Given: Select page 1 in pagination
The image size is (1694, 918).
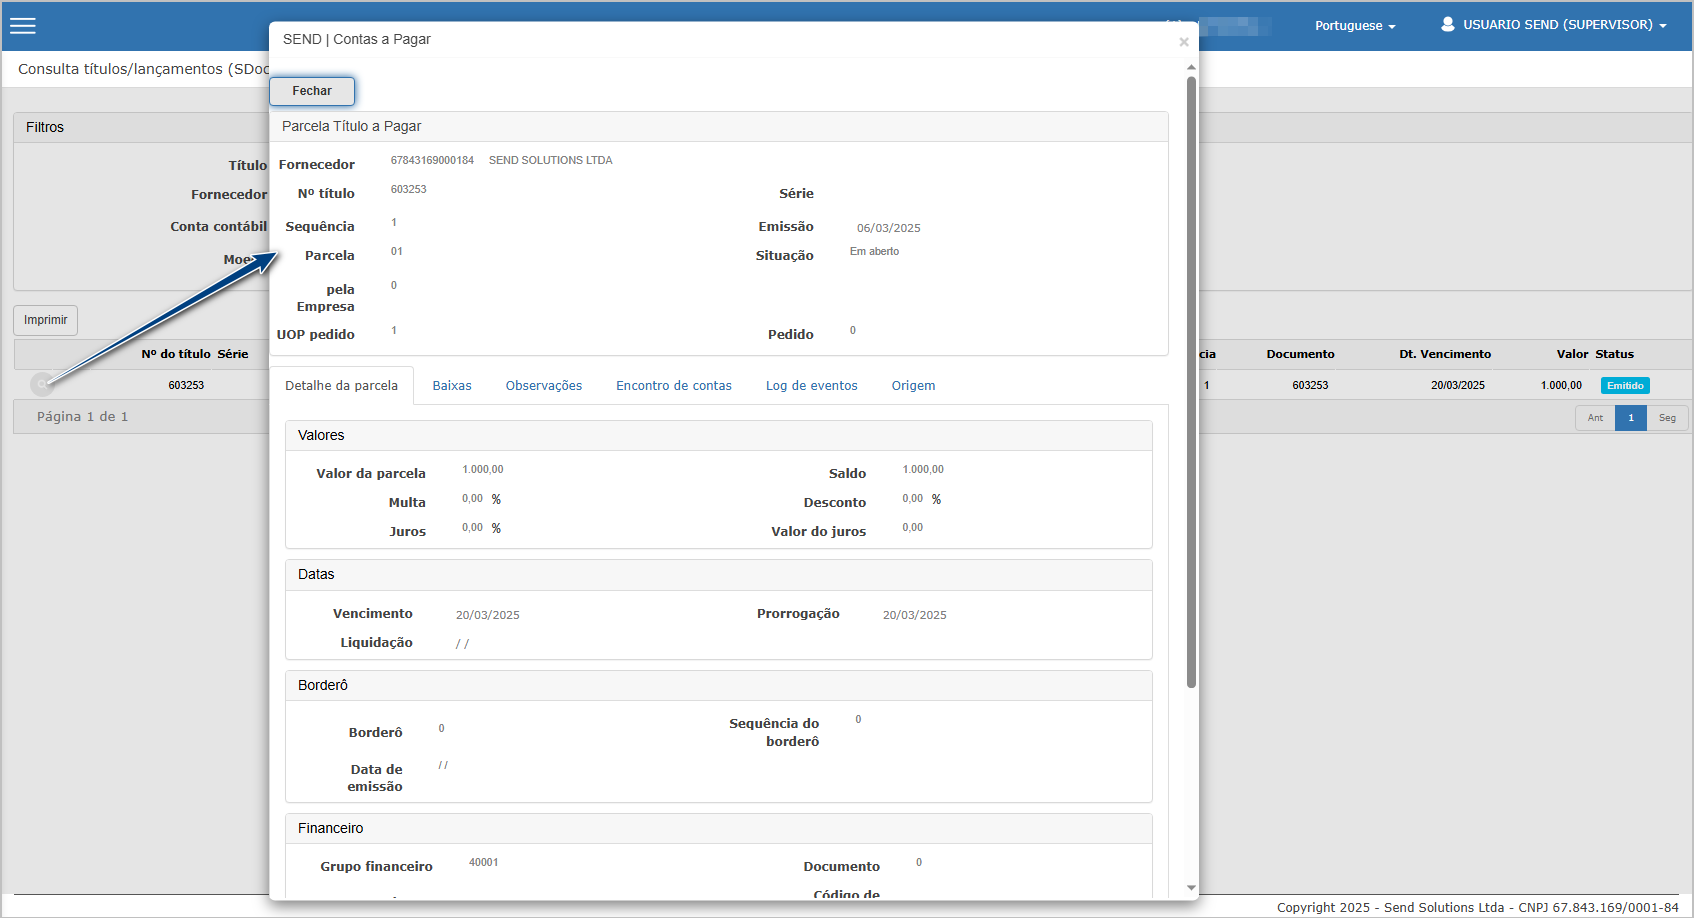Looking at the screenshot, I should point(1631,418).
